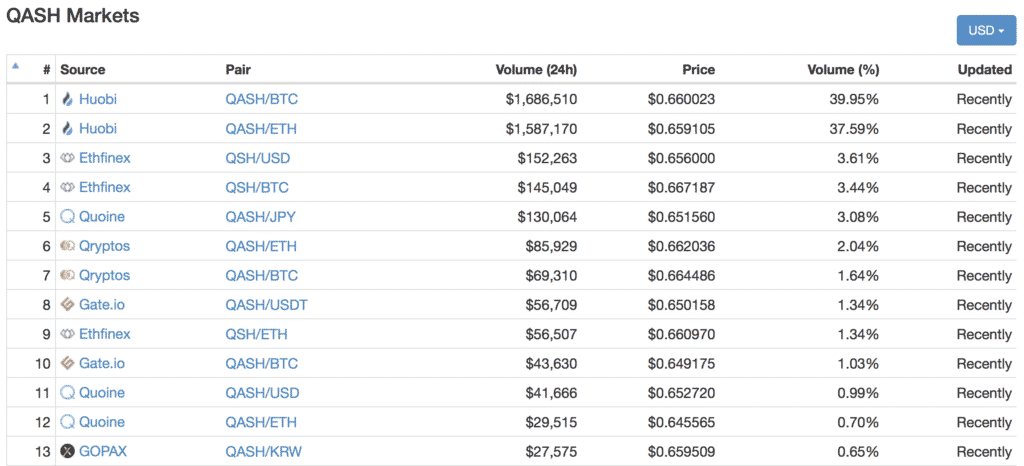The image size is (1024, 466).
Task: Open the Huobi link in row 2
Action: coord(98,129)
